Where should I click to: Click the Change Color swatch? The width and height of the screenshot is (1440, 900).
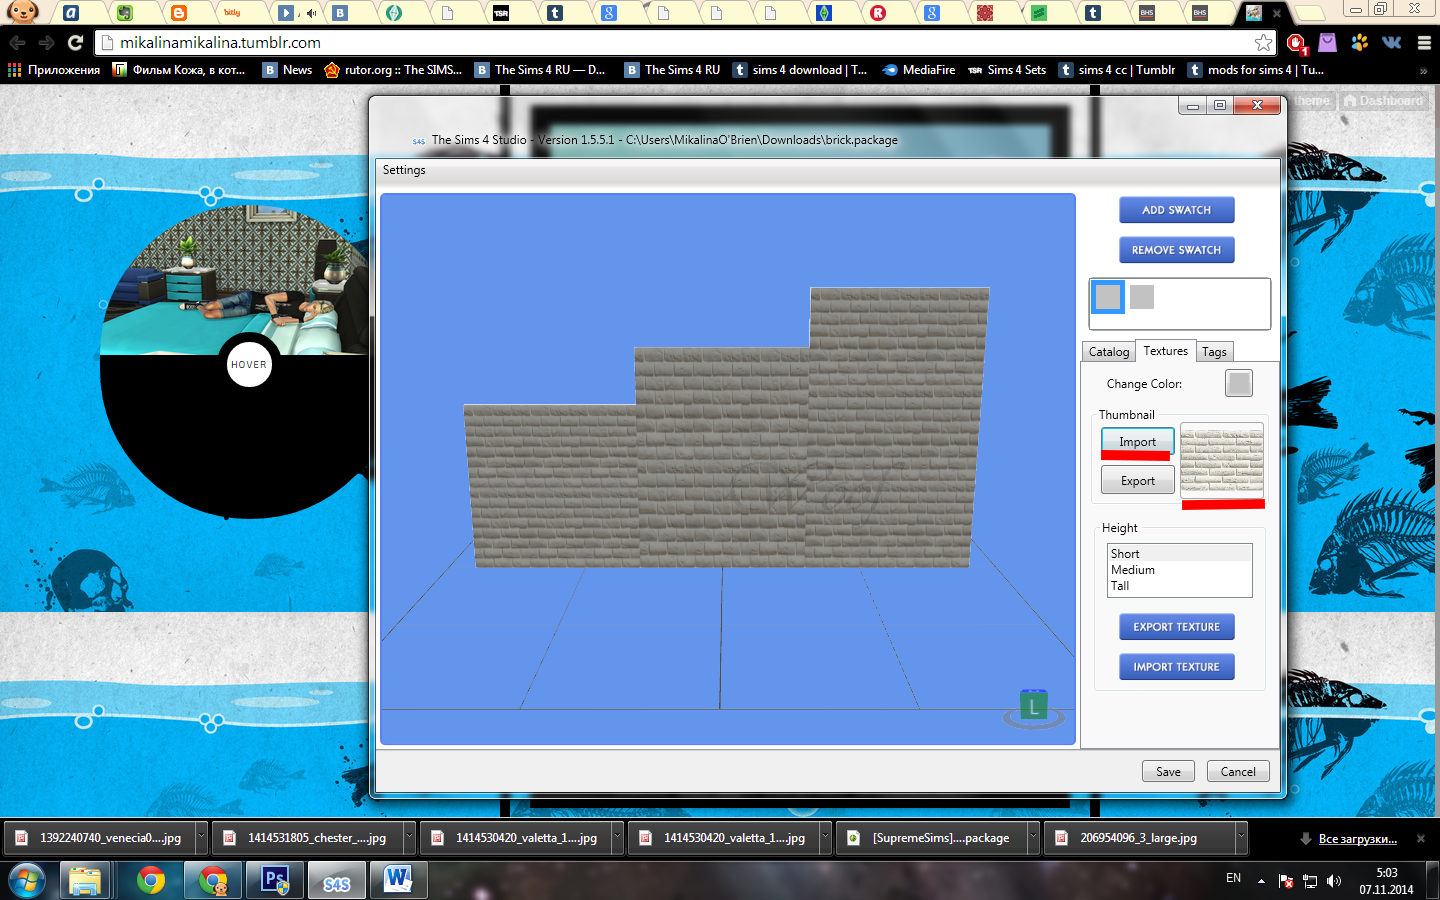(1238, 384)
